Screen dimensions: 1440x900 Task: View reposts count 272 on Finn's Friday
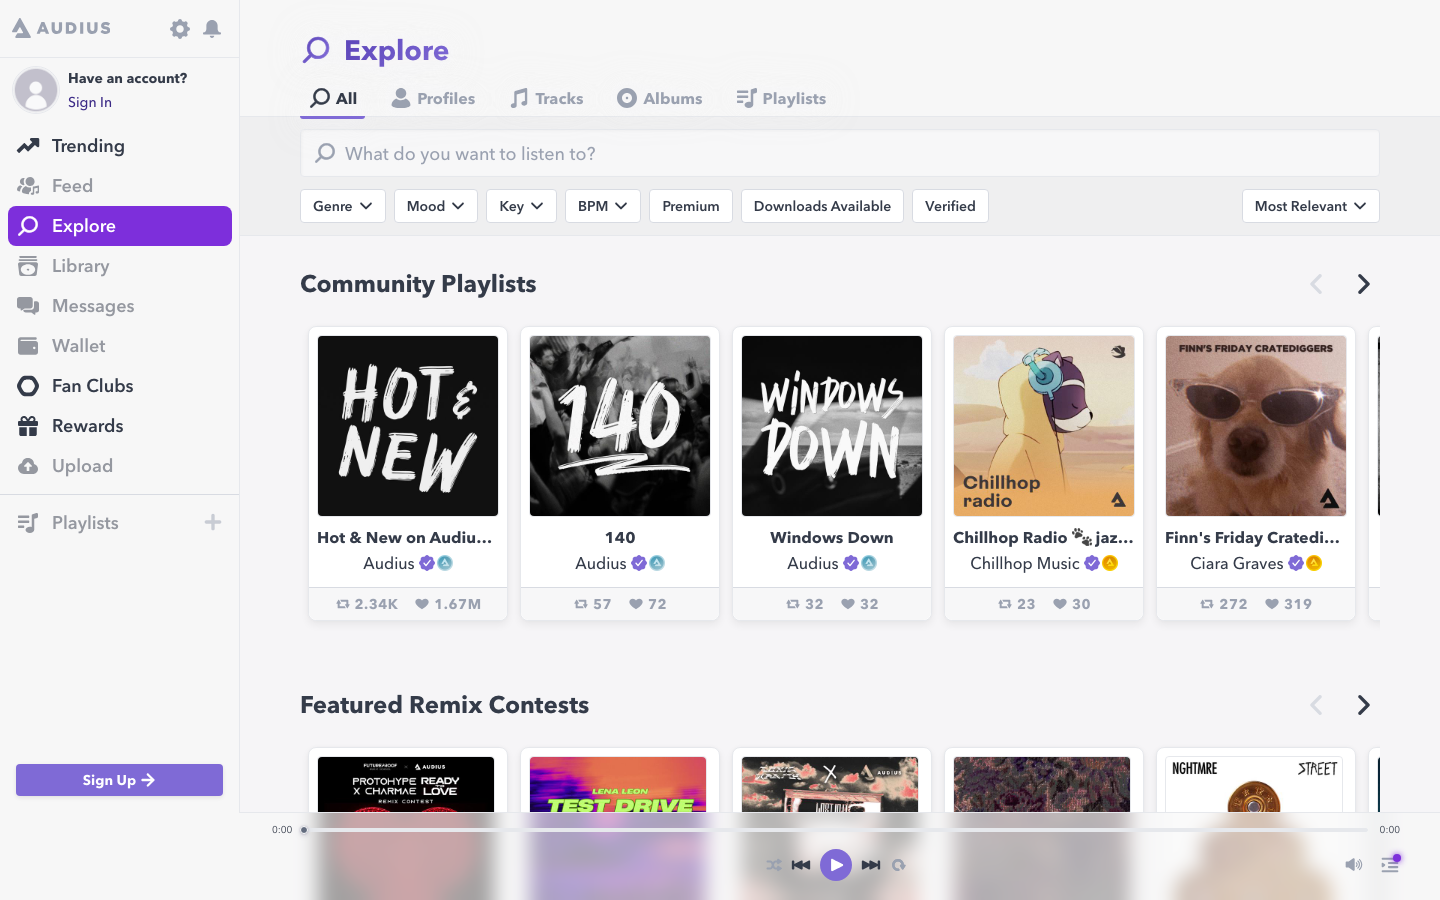[x=1224, y=604]
